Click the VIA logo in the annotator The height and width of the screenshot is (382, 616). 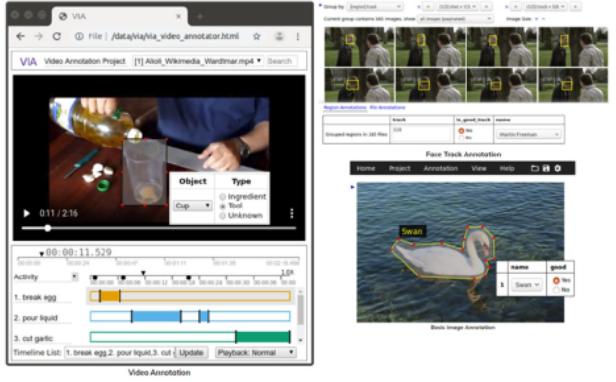[x=28, y=62]
